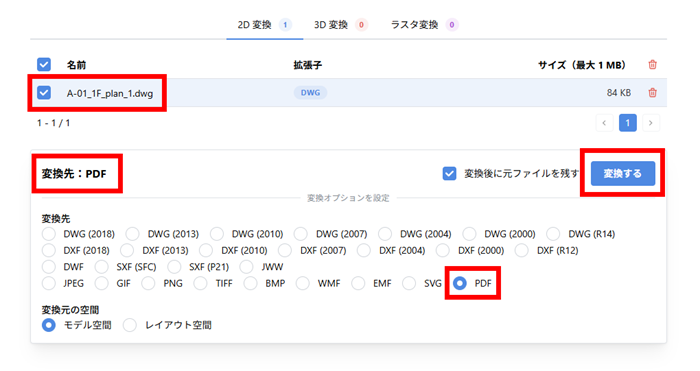Screen dimensions: 700x371
Task: Choose SVG output format
Action: tap(409, 283)
